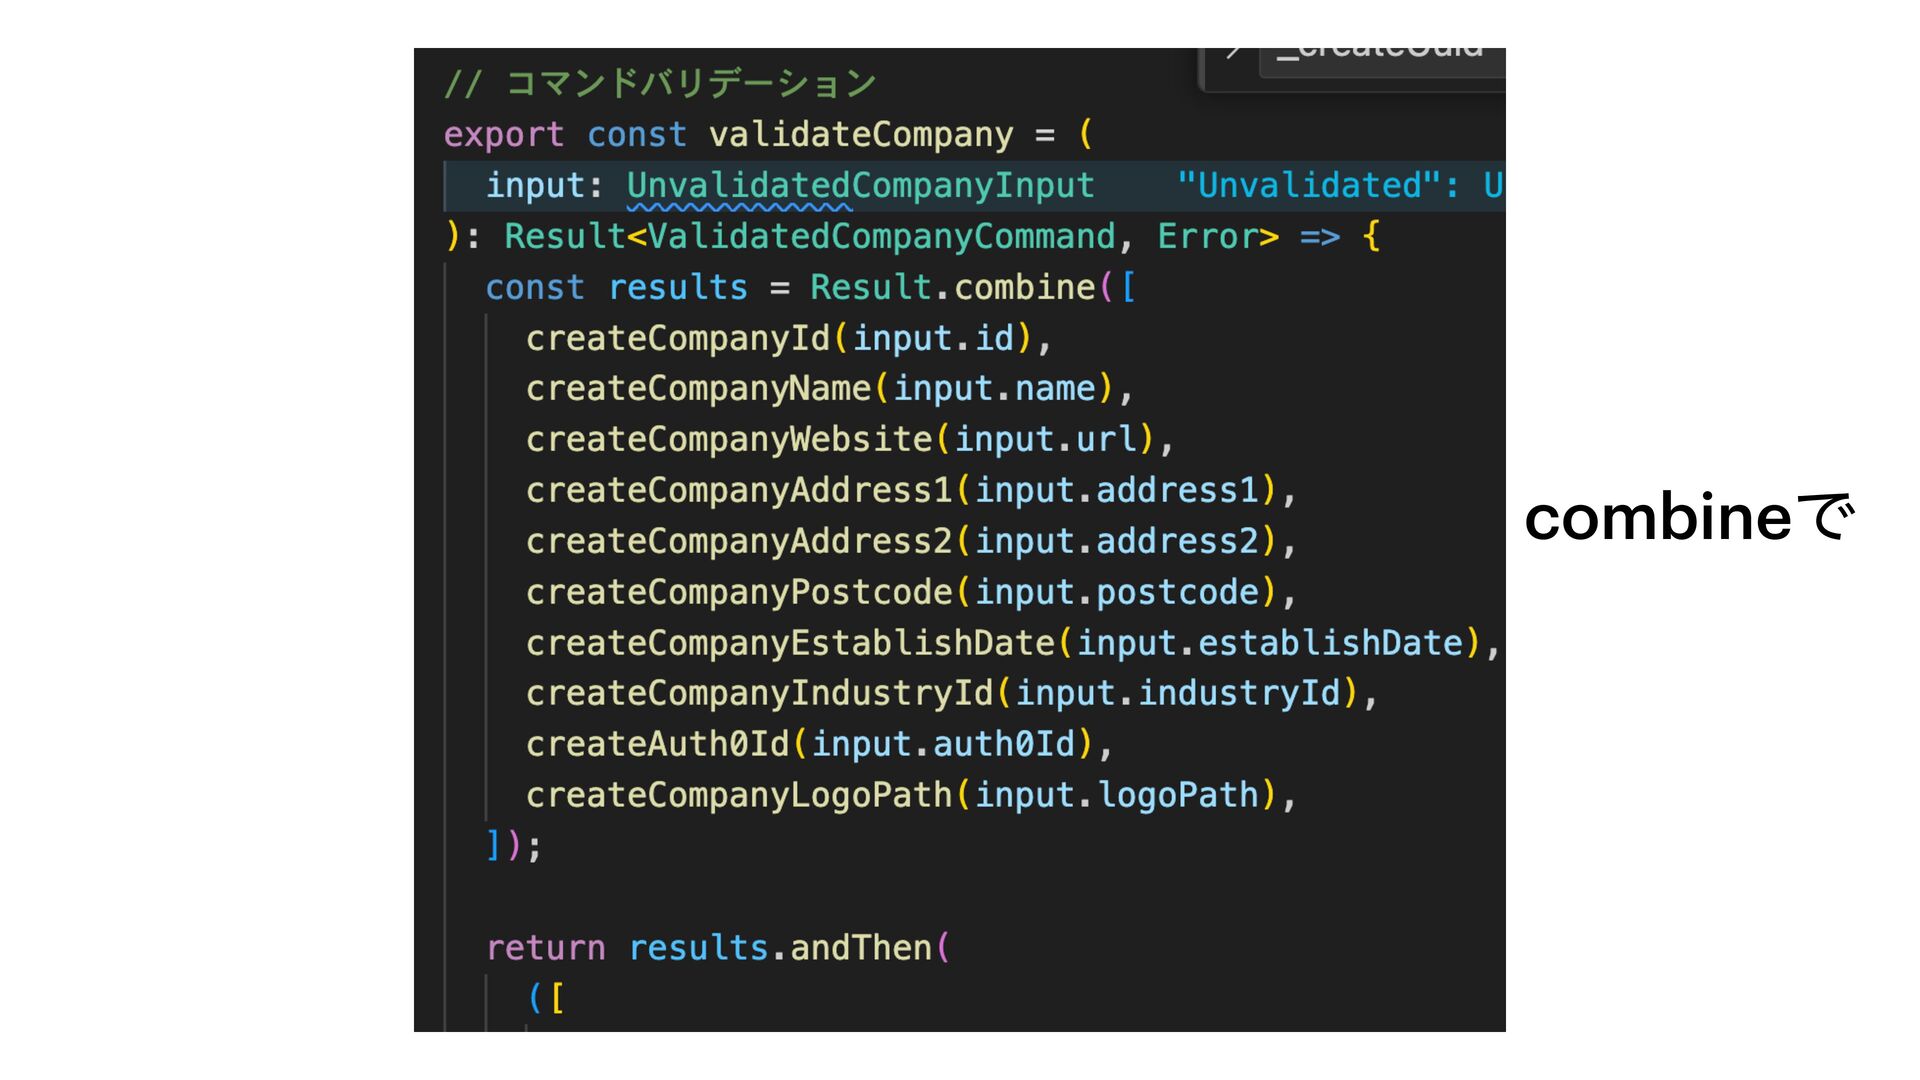
Task: Click the ValidatedCompanyCommand return type
Action: 881,237
